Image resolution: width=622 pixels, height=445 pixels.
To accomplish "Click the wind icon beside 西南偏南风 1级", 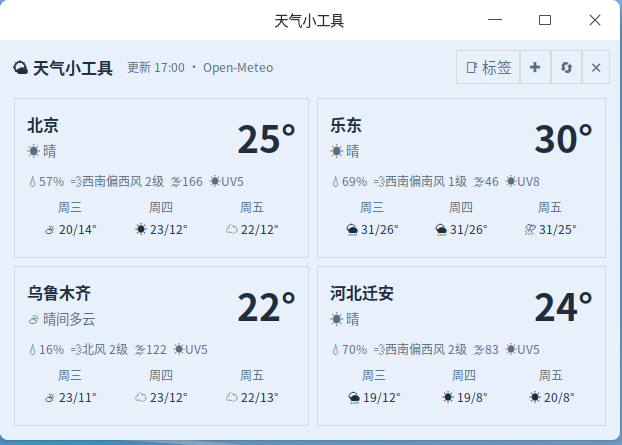I will [379, 182].
